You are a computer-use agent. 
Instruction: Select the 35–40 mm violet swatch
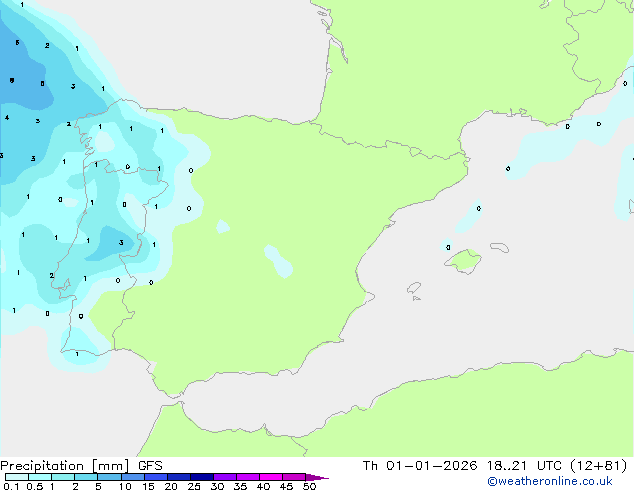click(248, 477)
